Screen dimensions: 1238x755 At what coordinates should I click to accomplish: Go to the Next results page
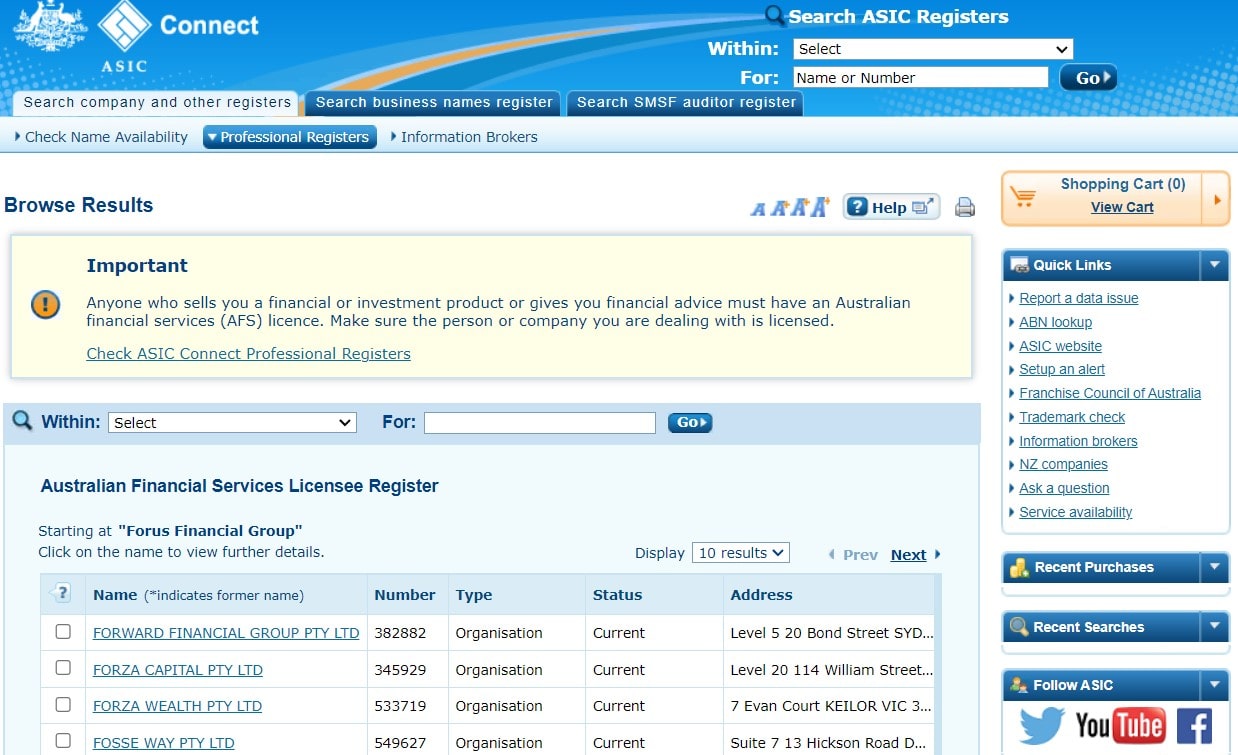coord(908,555)
